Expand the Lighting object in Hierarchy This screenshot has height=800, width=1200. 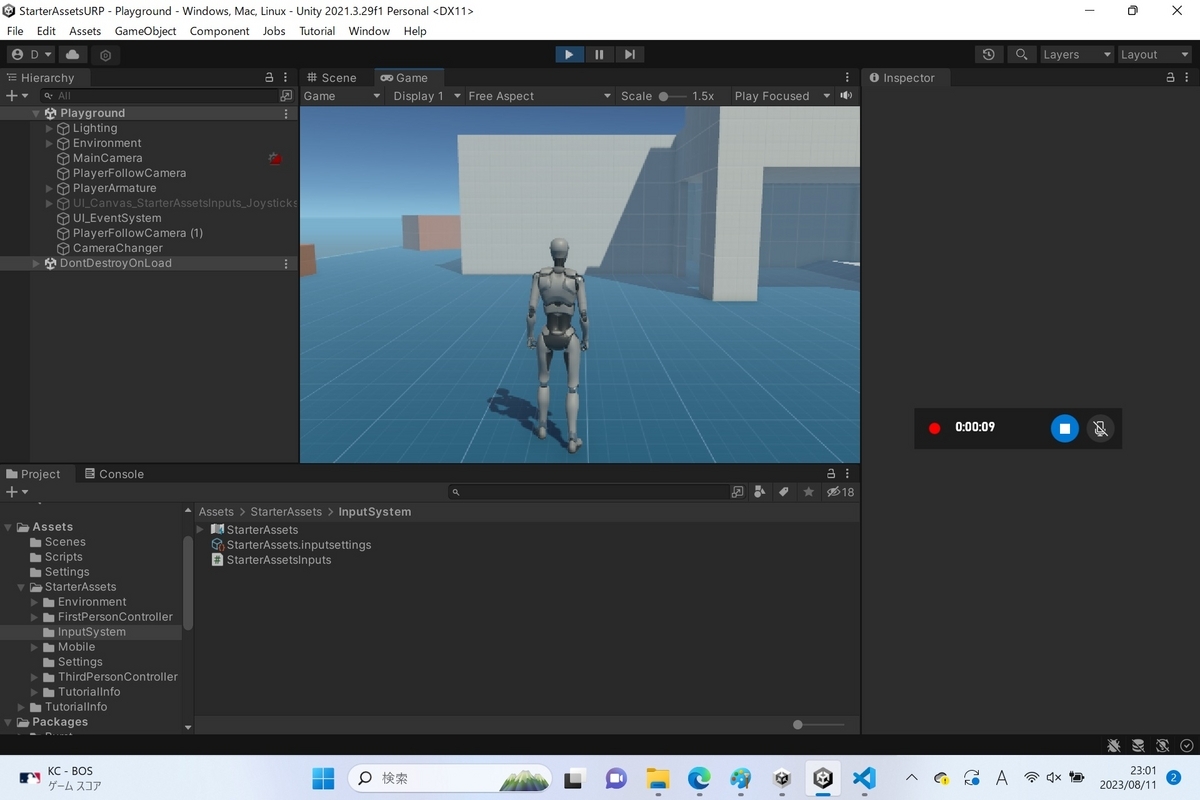49,128
